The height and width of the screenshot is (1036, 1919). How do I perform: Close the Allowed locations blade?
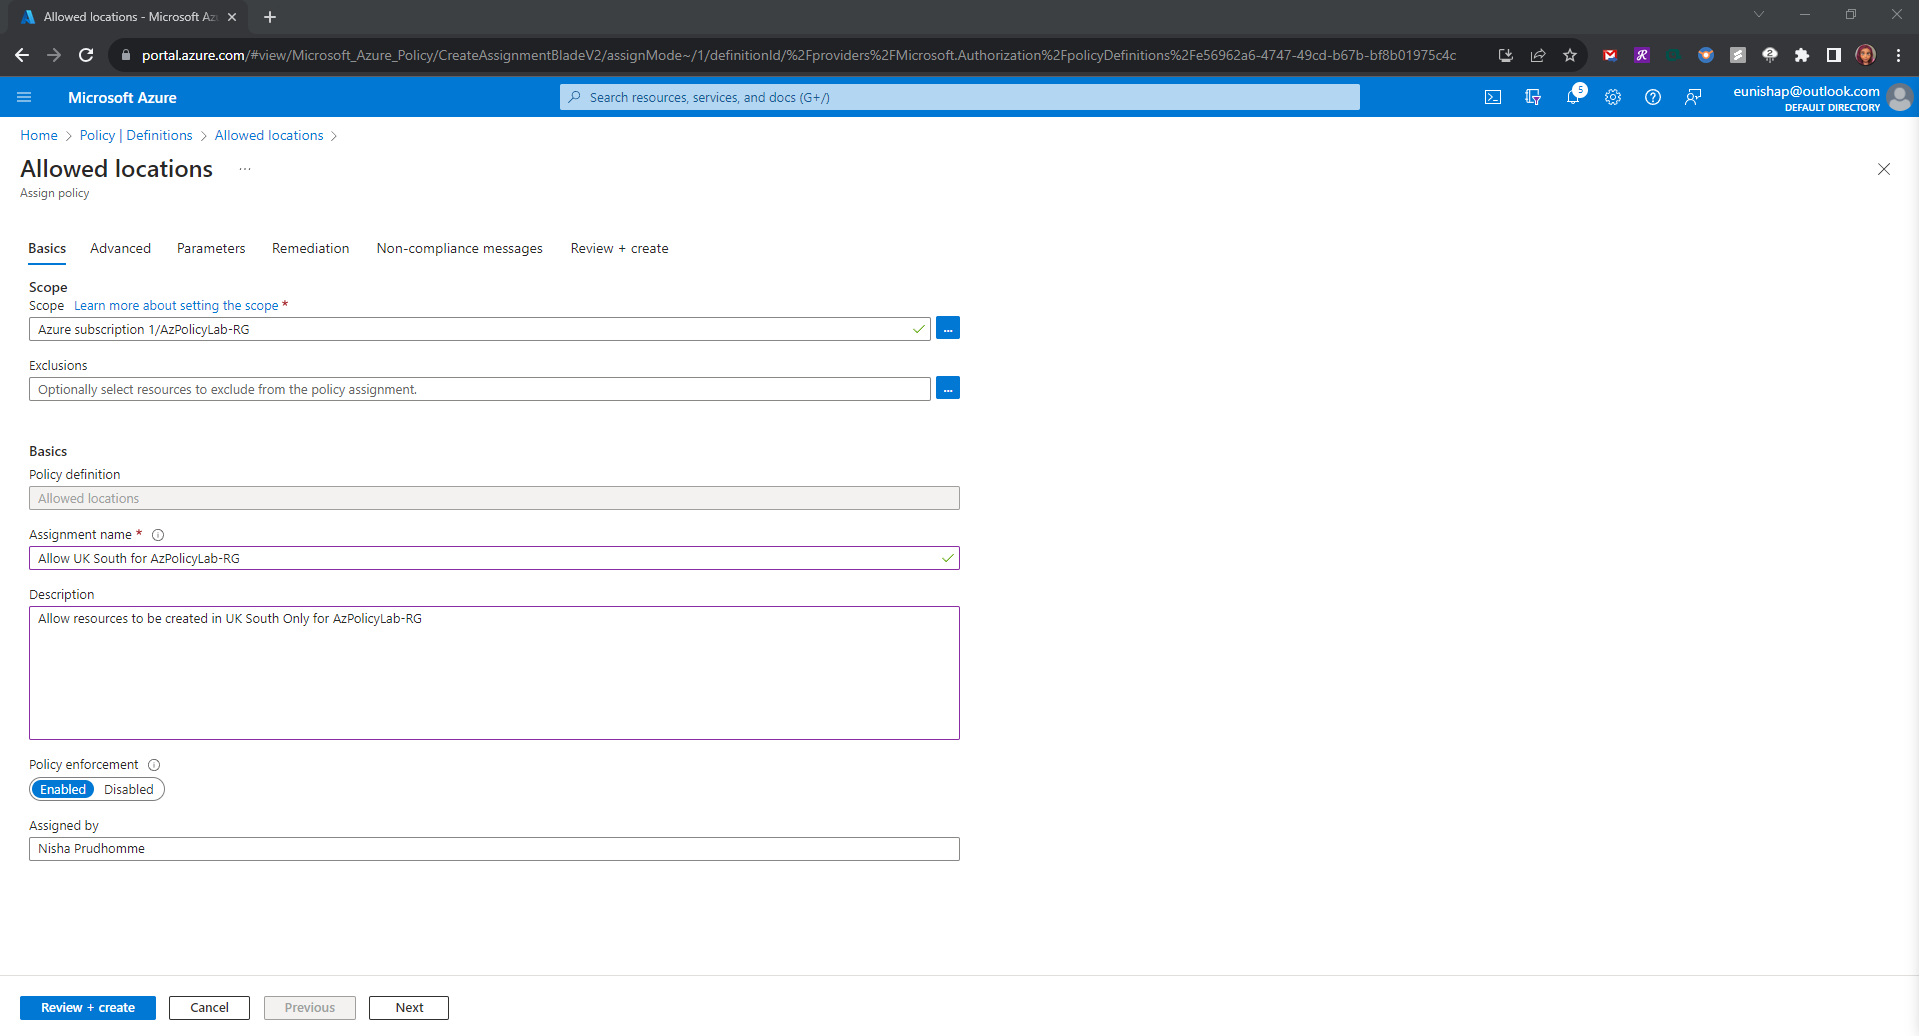(x=1883, y=169)
